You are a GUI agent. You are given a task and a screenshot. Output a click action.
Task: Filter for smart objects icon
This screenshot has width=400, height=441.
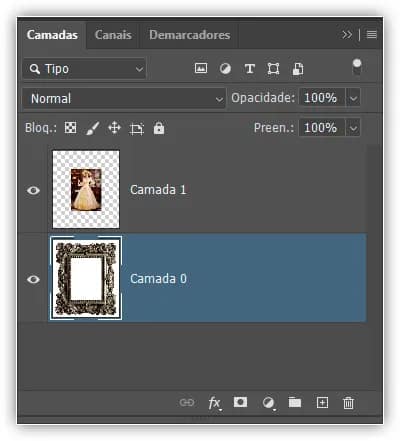point(298,69)
